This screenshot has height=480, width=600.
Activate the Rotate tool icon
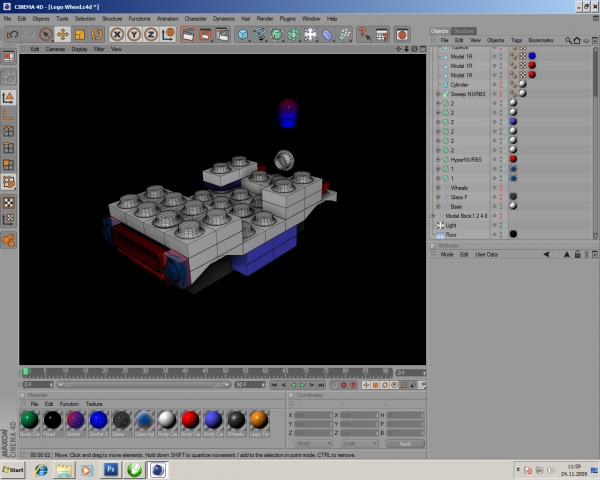96,35
